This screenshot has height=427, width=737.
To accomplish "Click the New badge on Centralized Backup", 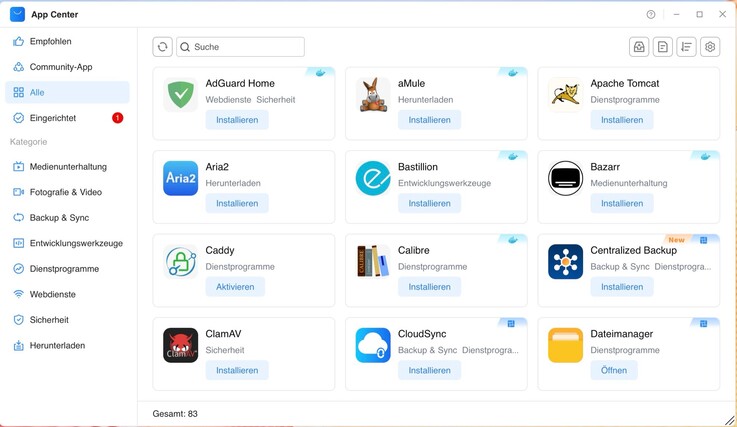I will coord(676,240).
